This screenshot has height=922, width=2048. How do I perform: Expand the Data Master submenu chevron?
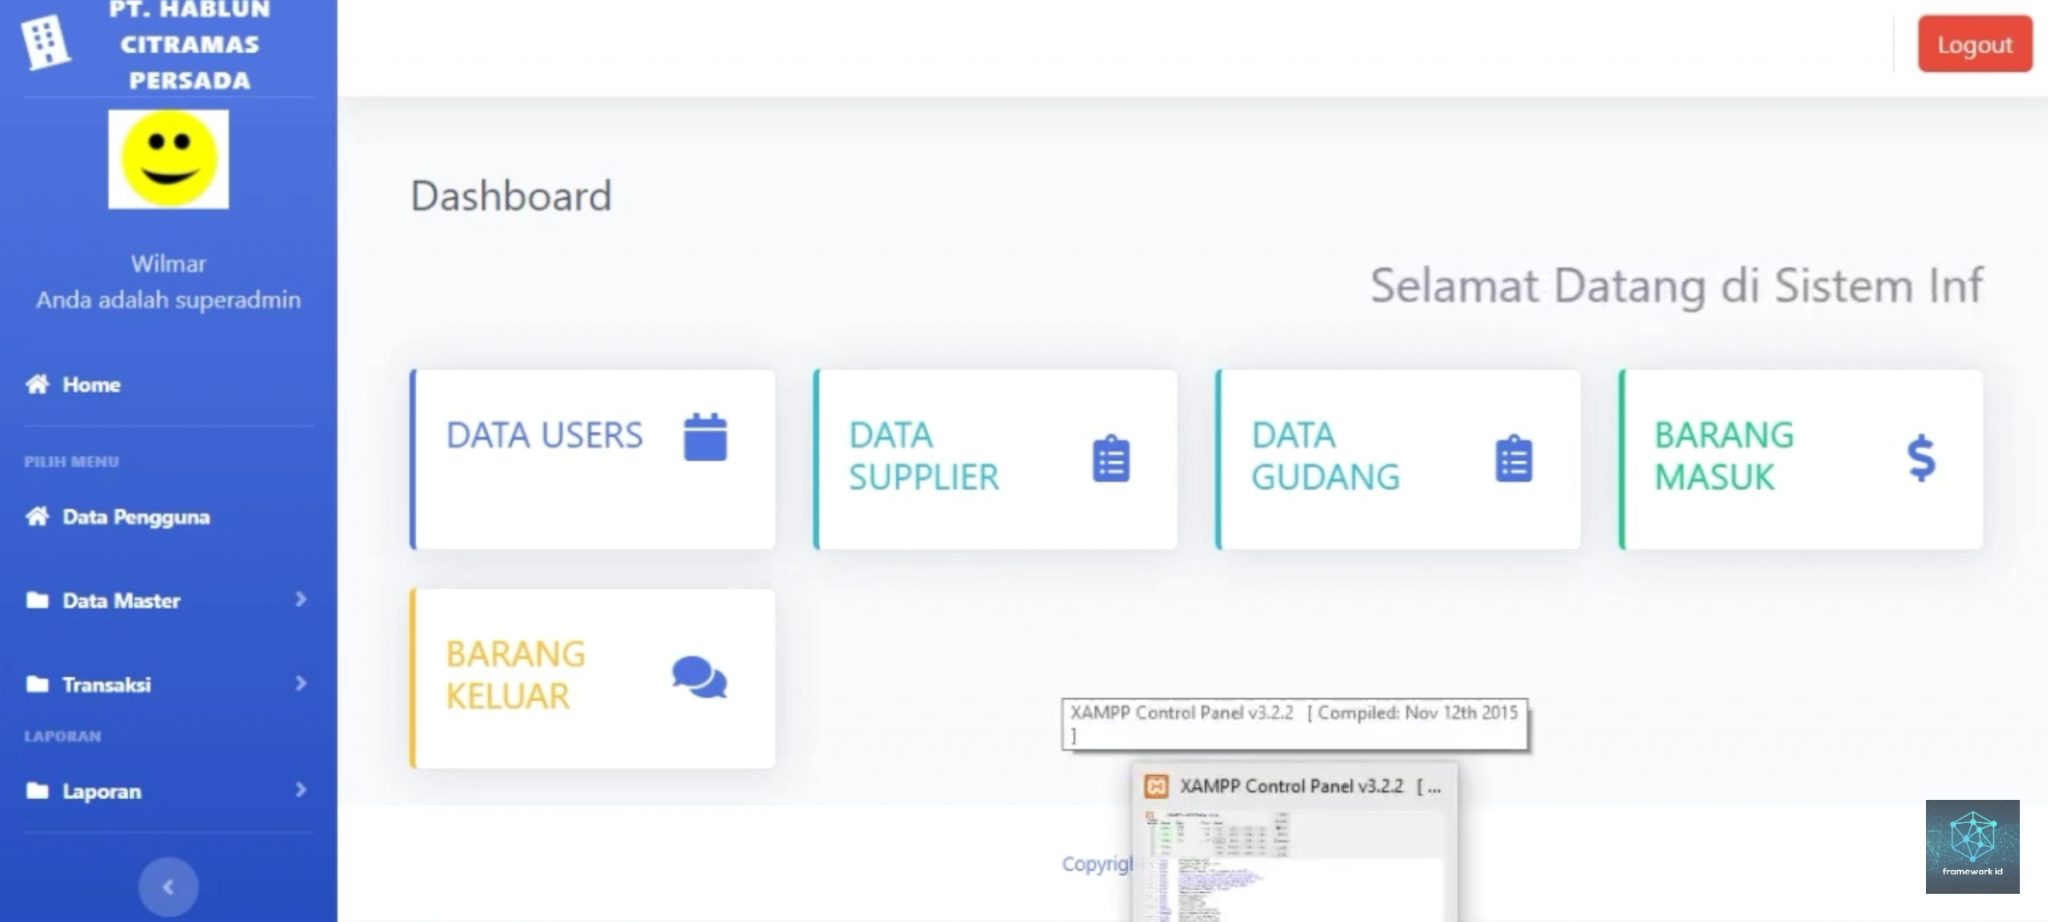click(300, 599)
